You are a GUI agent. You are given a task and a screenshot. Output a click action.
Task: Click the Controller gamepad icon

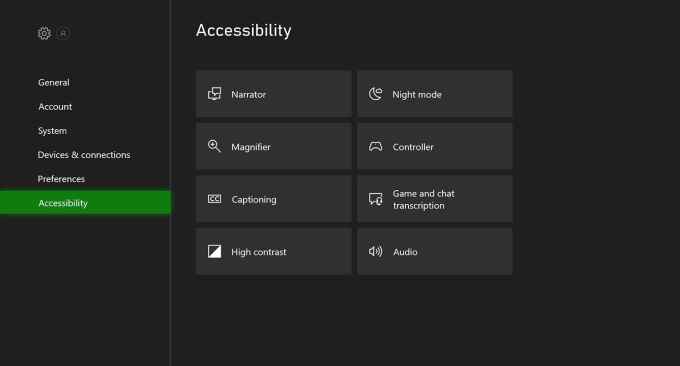[x=376, y=147]
